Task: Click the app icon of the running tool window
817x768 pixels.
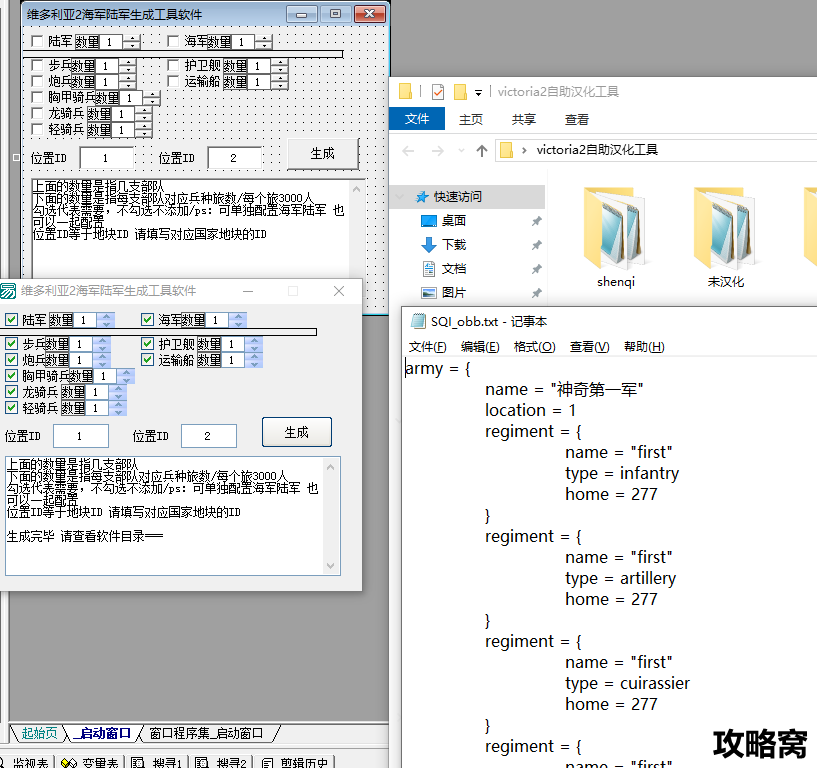Action: (8, 291)
